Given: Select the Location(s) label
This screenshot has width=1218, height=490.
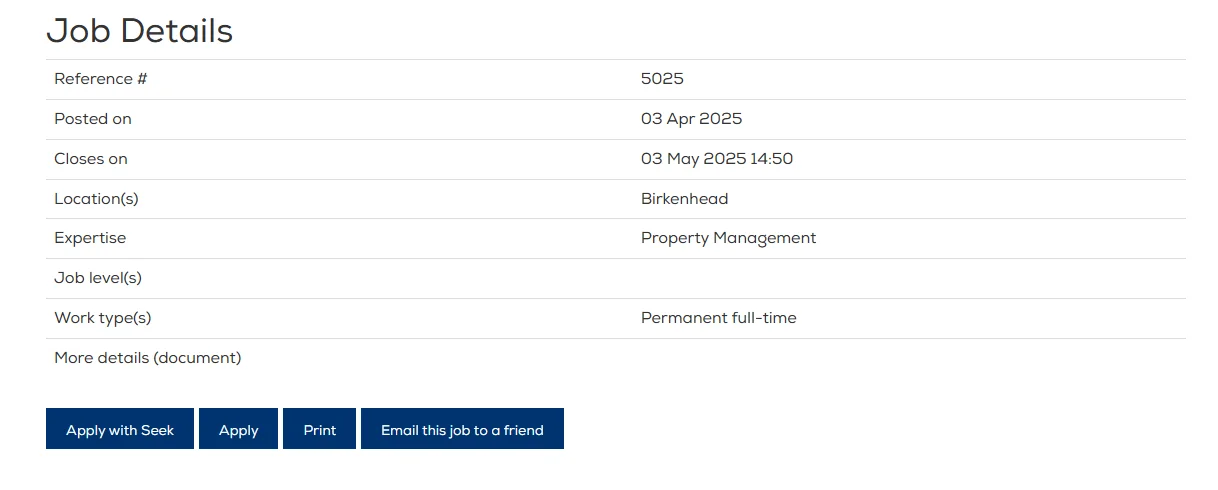Looking at the screenshot, I should (x=96, y=199).
